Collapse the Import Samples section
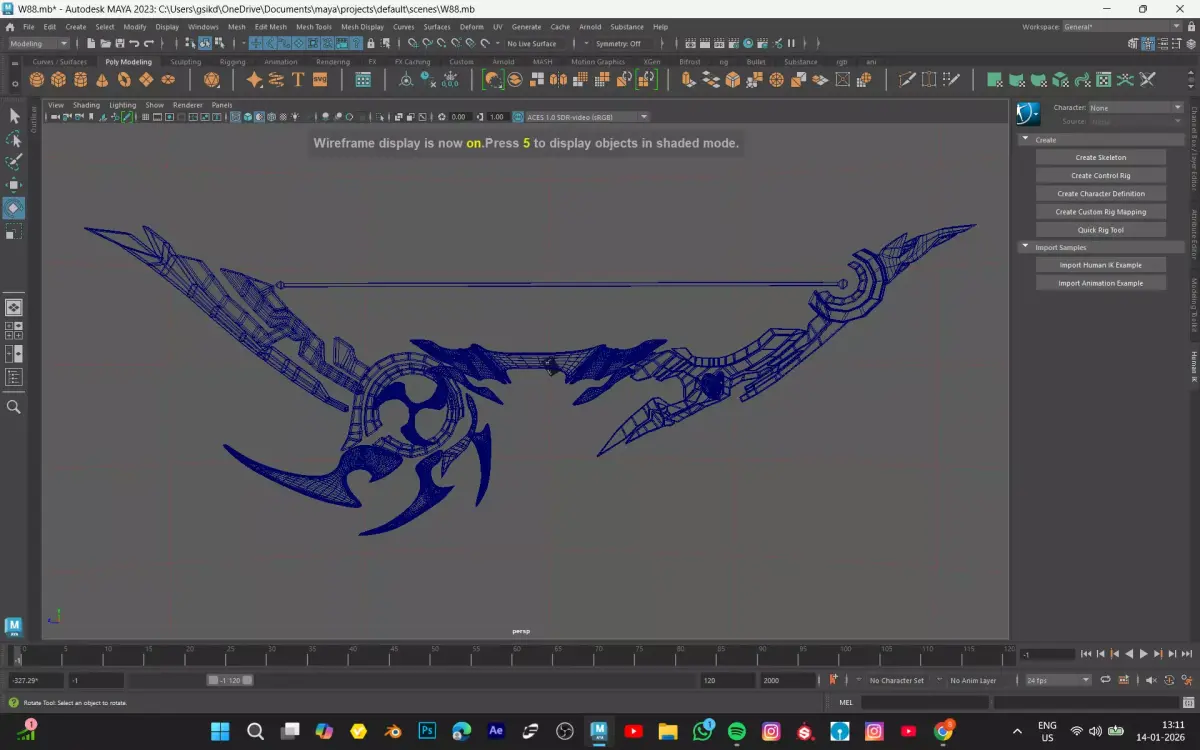Viewport: 1200px width, 750px height. [x=1025, y=247]
